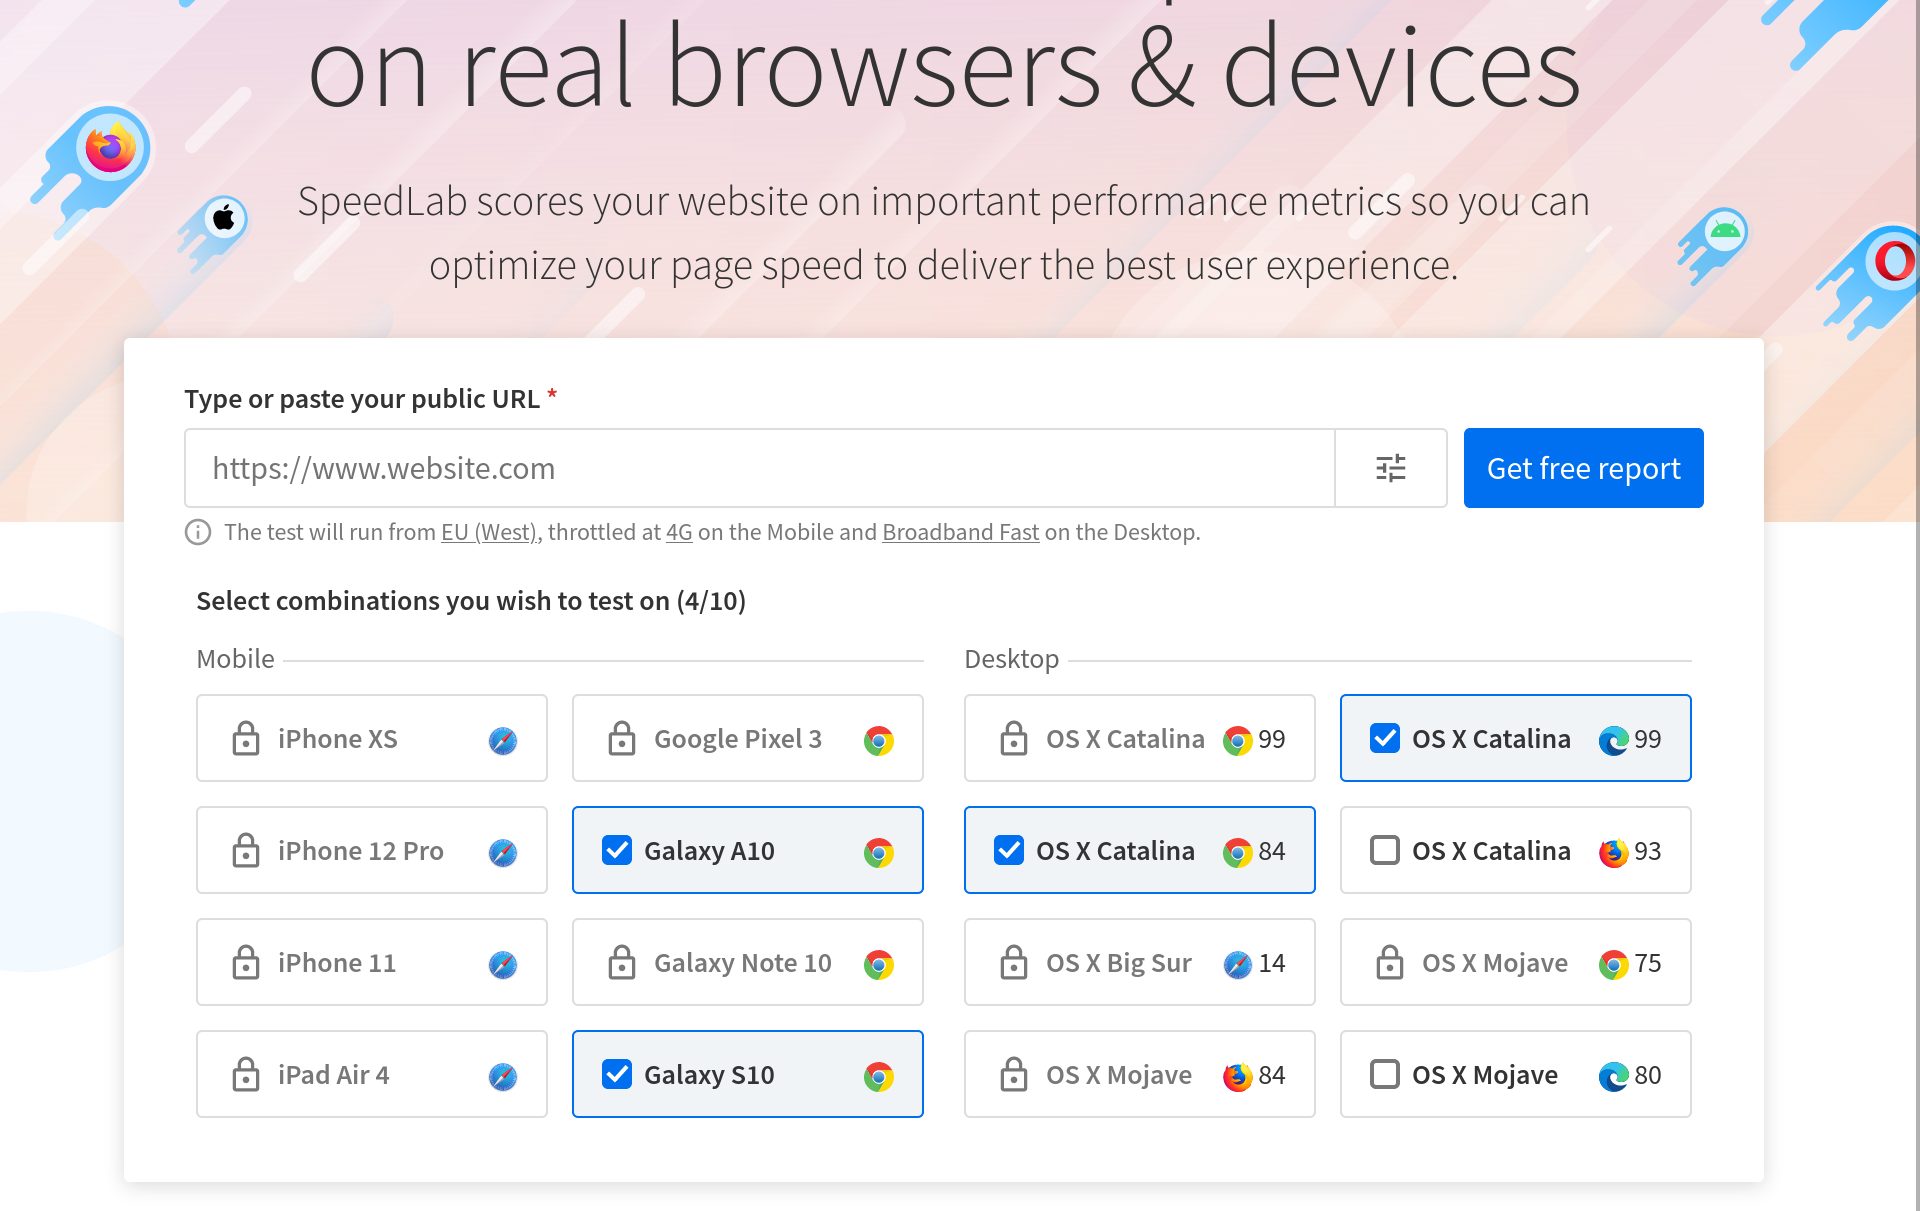Click the settings sliders icon next to URL field

click(1393, 469)
